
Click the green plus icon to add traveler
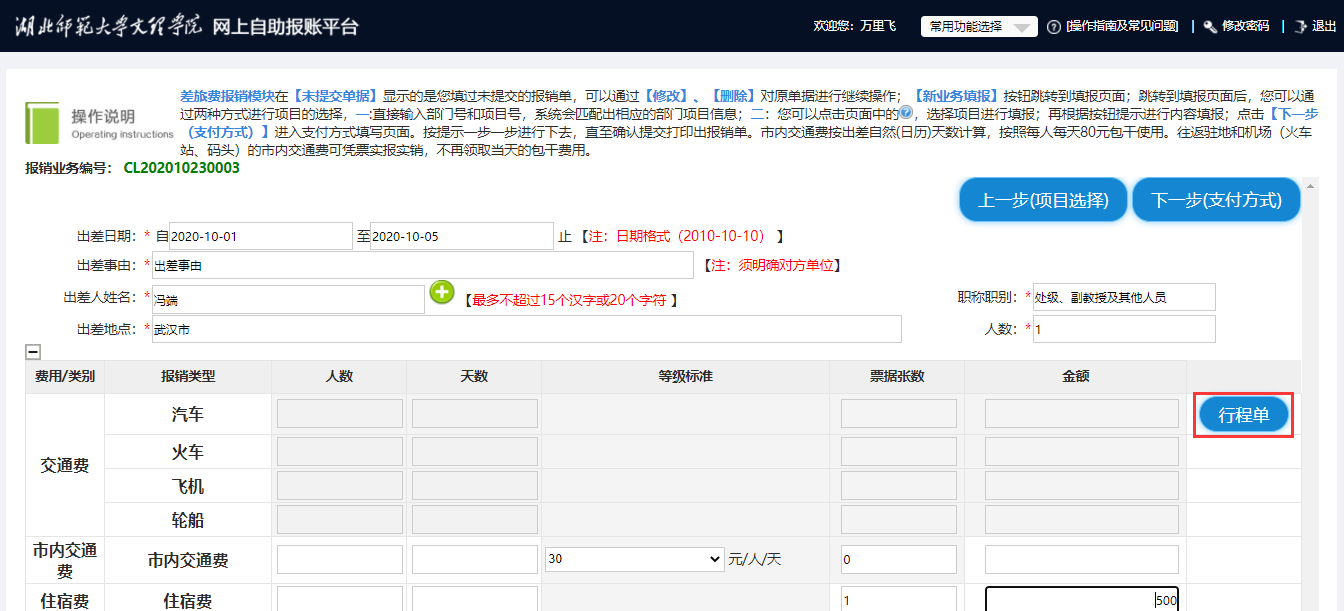pos(442,292)
